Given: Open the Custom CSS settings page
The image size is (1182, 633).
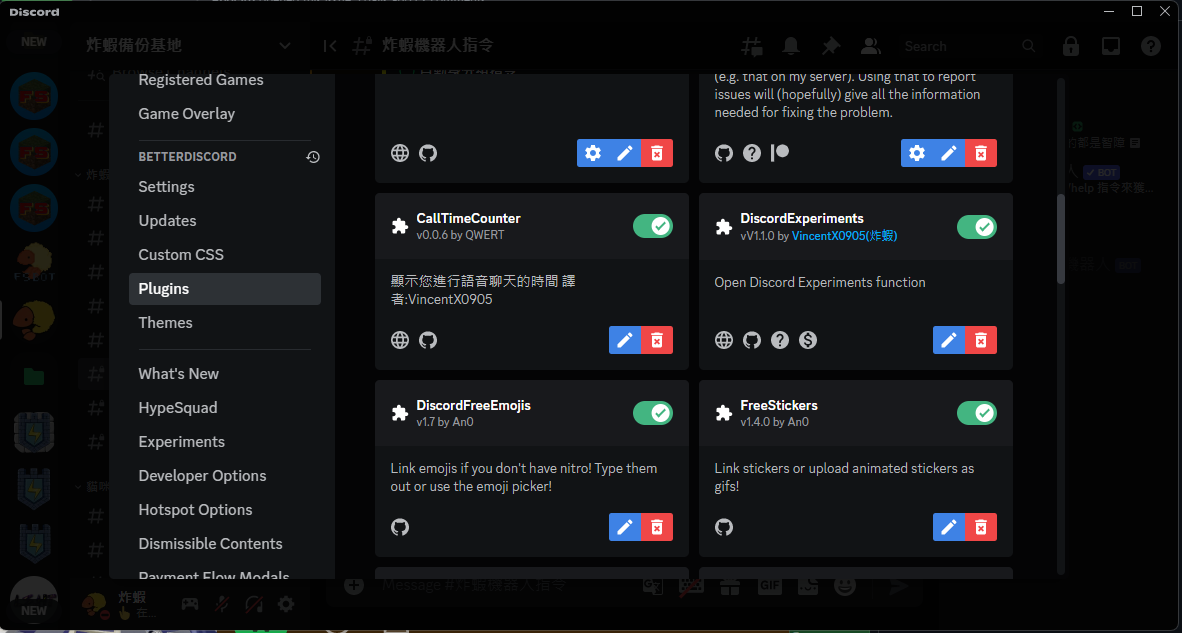Looking at the screenshot, I should click(181, 254).
